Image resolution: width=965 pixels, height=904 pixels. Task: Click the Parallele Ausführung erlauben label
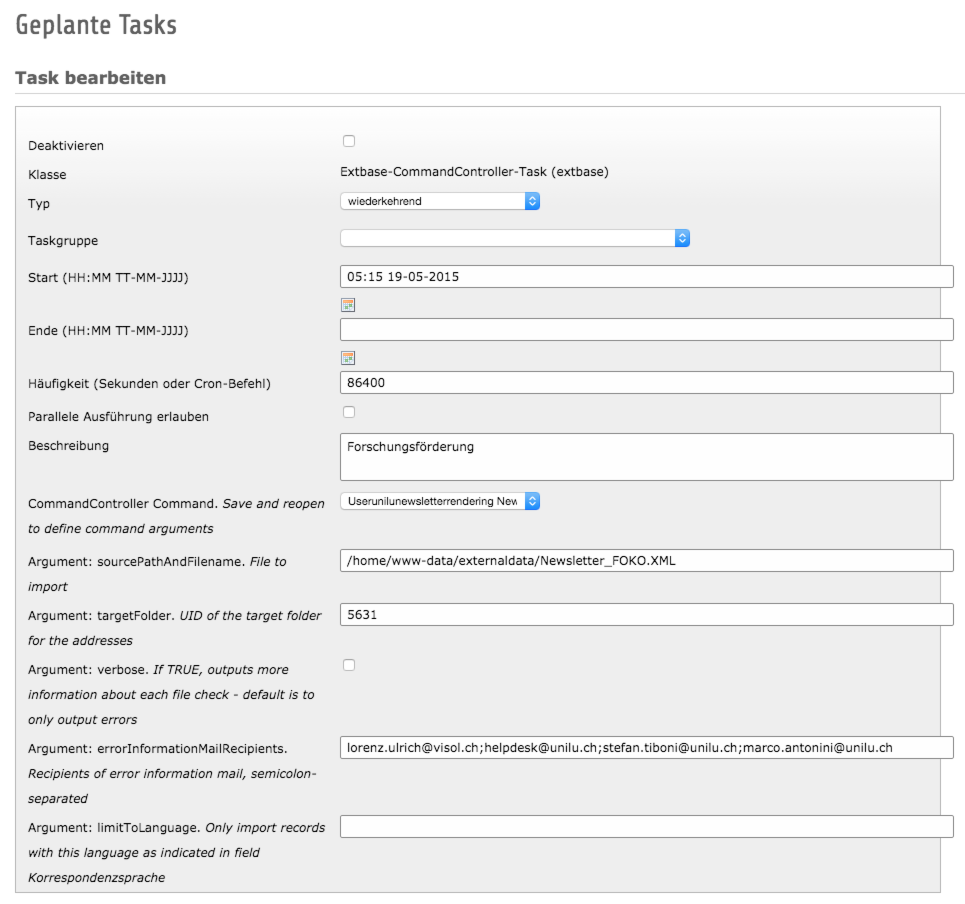pos(118,417)
